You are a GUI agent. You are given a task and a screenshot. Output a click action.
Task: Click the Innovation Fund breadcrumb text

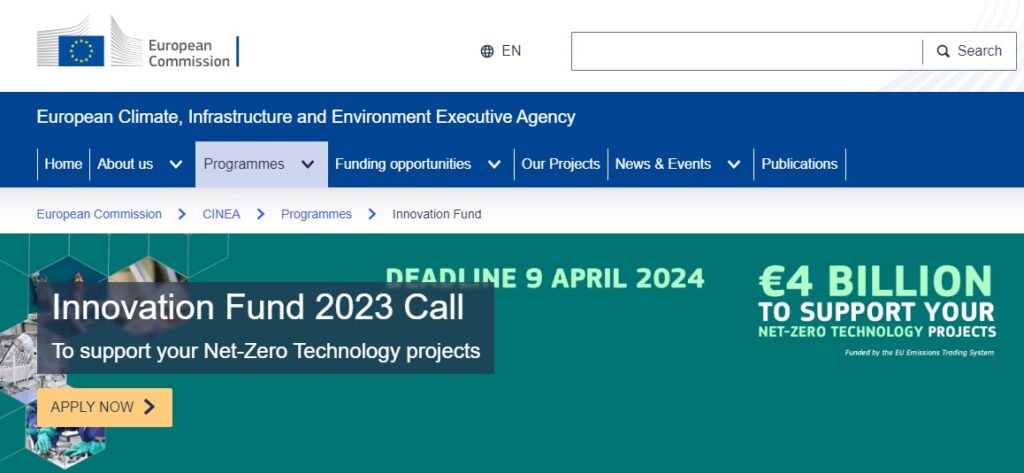point(437,214)
